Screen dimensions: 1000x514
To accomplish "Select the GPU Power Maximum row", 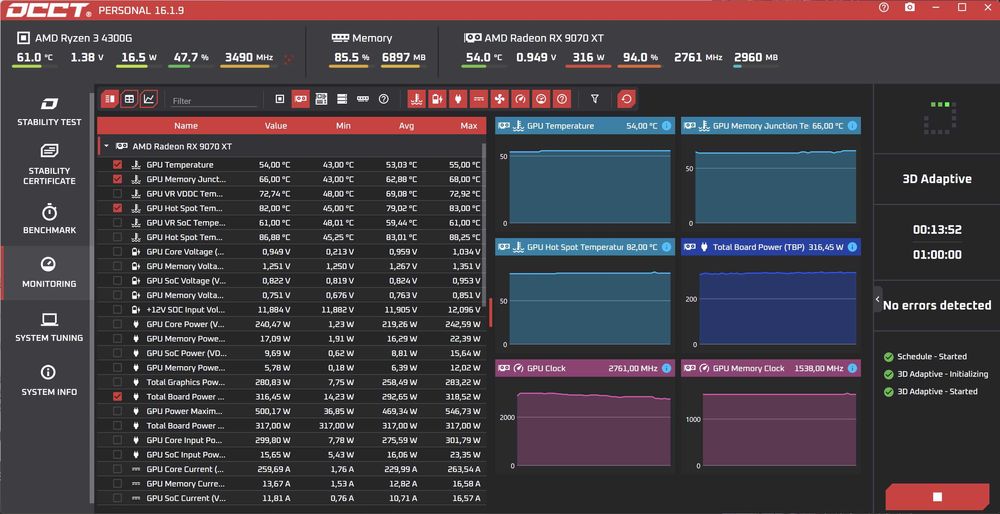I will click(291, 411).
